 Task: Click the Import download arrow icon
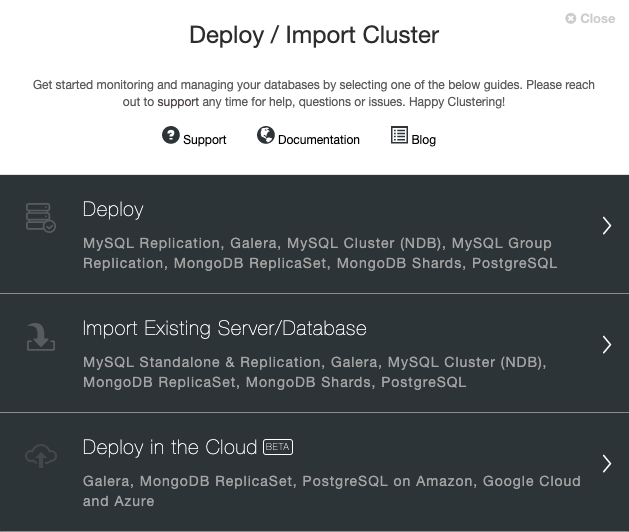(41, 337)
